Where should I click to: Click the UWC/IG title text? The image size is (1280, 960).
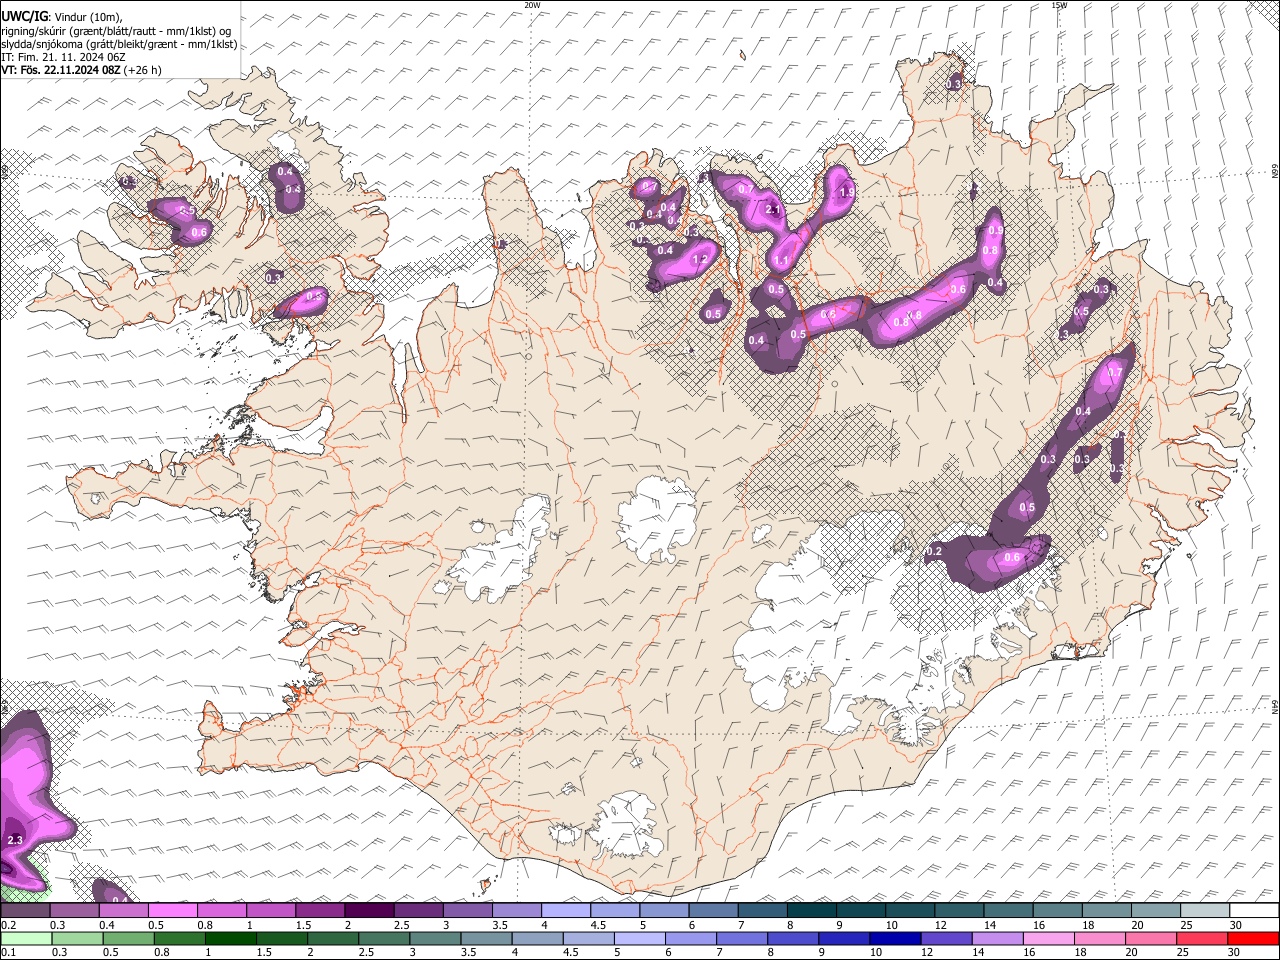coord(24,16)
